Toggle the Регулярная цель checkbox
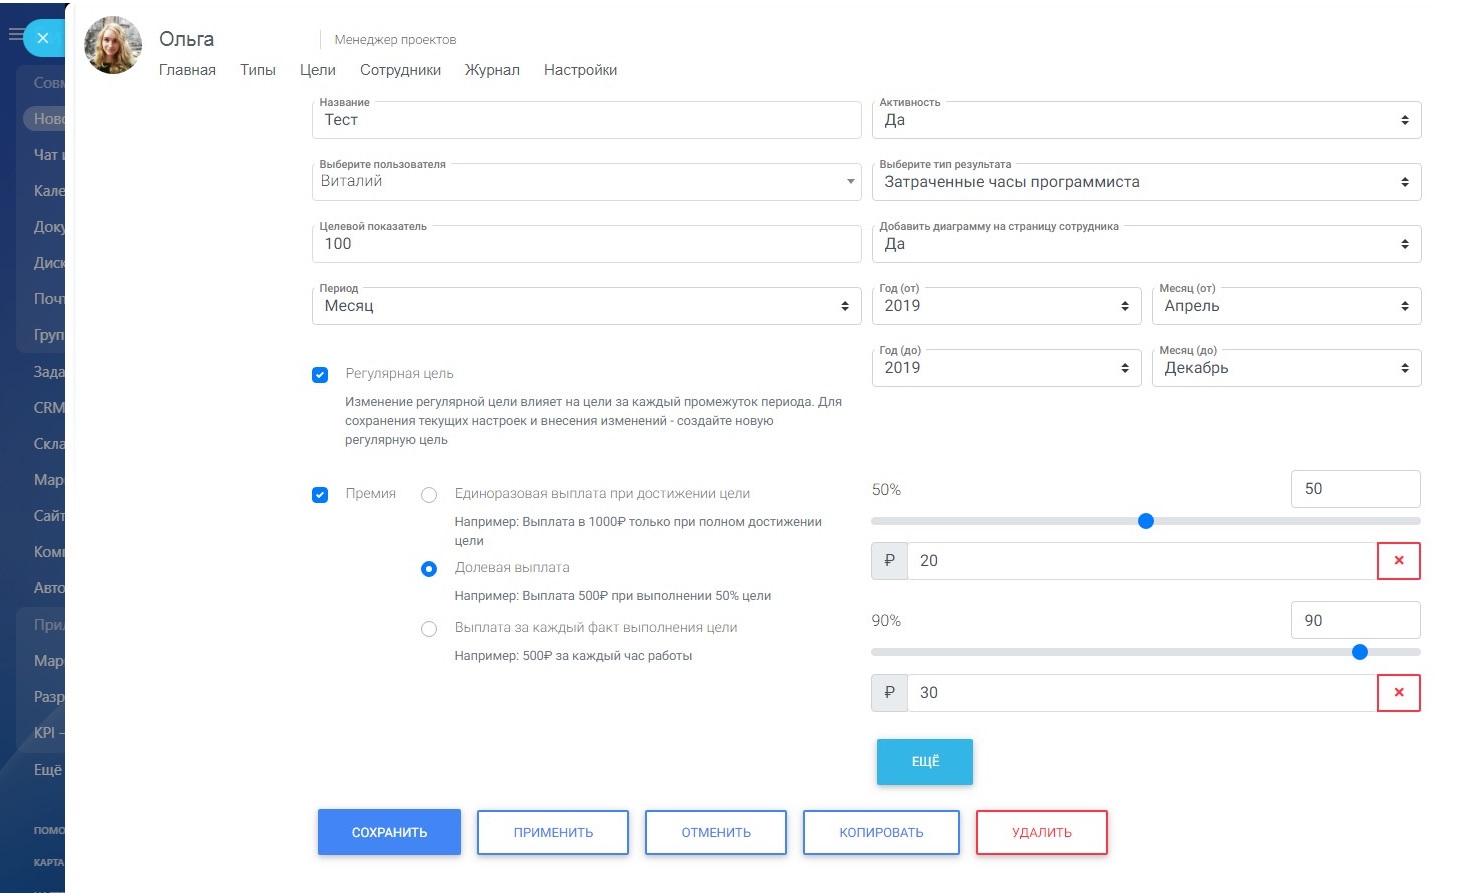Image resolution: width=1461 pixels, height=893 pixels. pos(320,375)
